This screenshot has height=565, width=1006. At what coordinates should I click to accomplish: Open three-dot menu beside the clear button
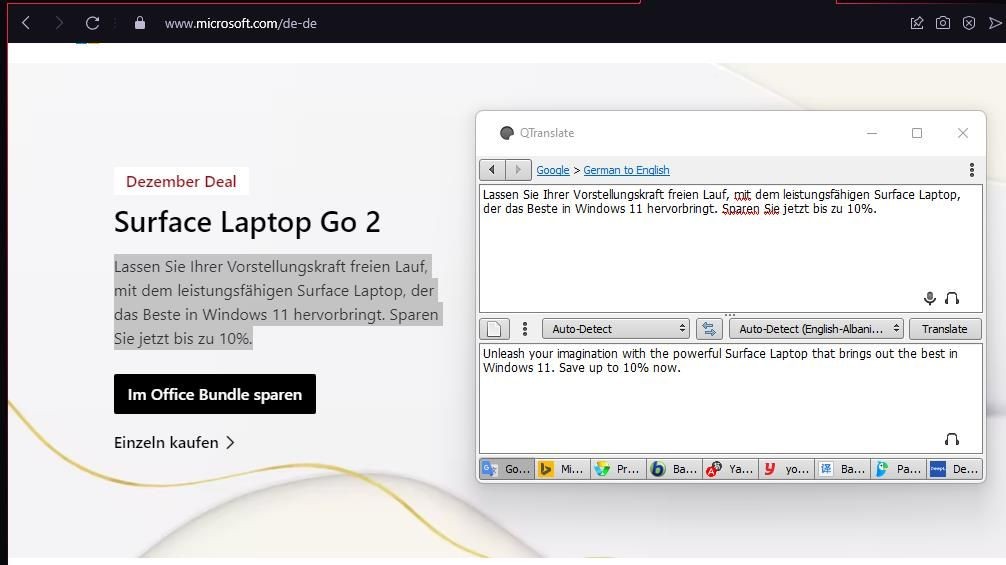pos(525,329)
